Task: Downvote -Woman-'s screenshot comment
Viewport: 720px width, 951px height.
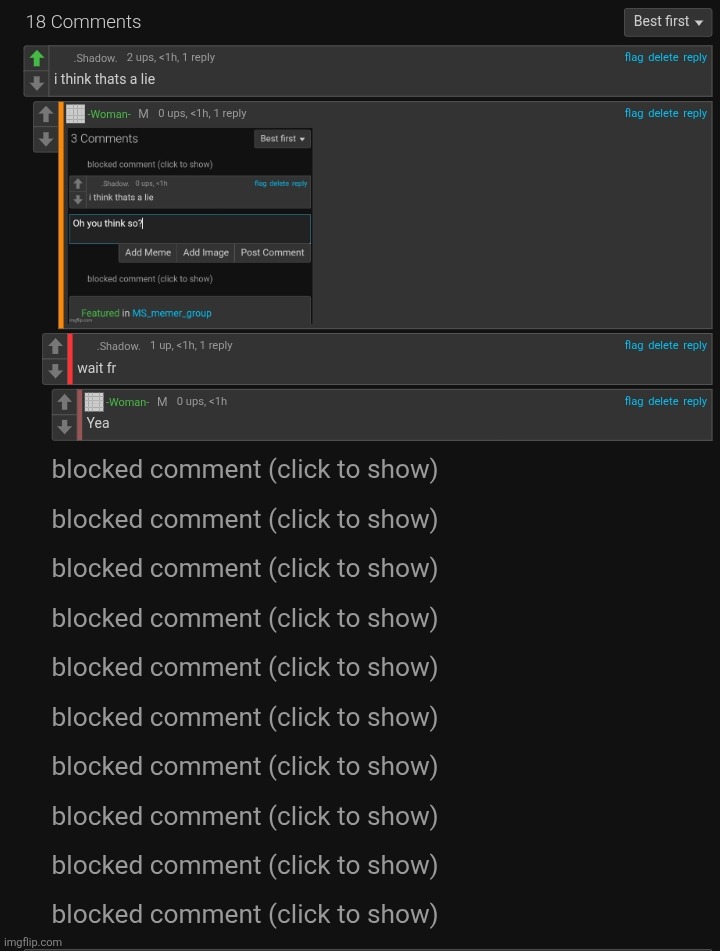Action: [x=45, y=139]
